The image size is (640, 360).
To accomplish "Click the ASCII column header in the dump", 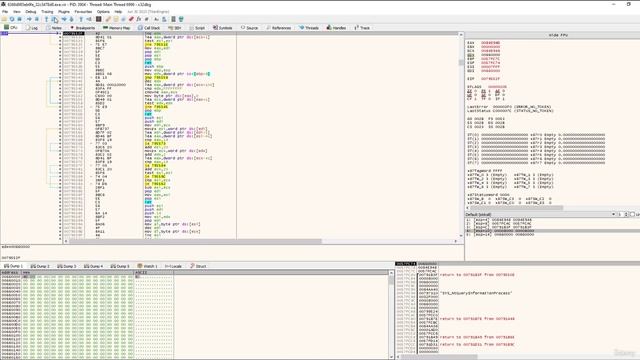I will click(154, 272).
